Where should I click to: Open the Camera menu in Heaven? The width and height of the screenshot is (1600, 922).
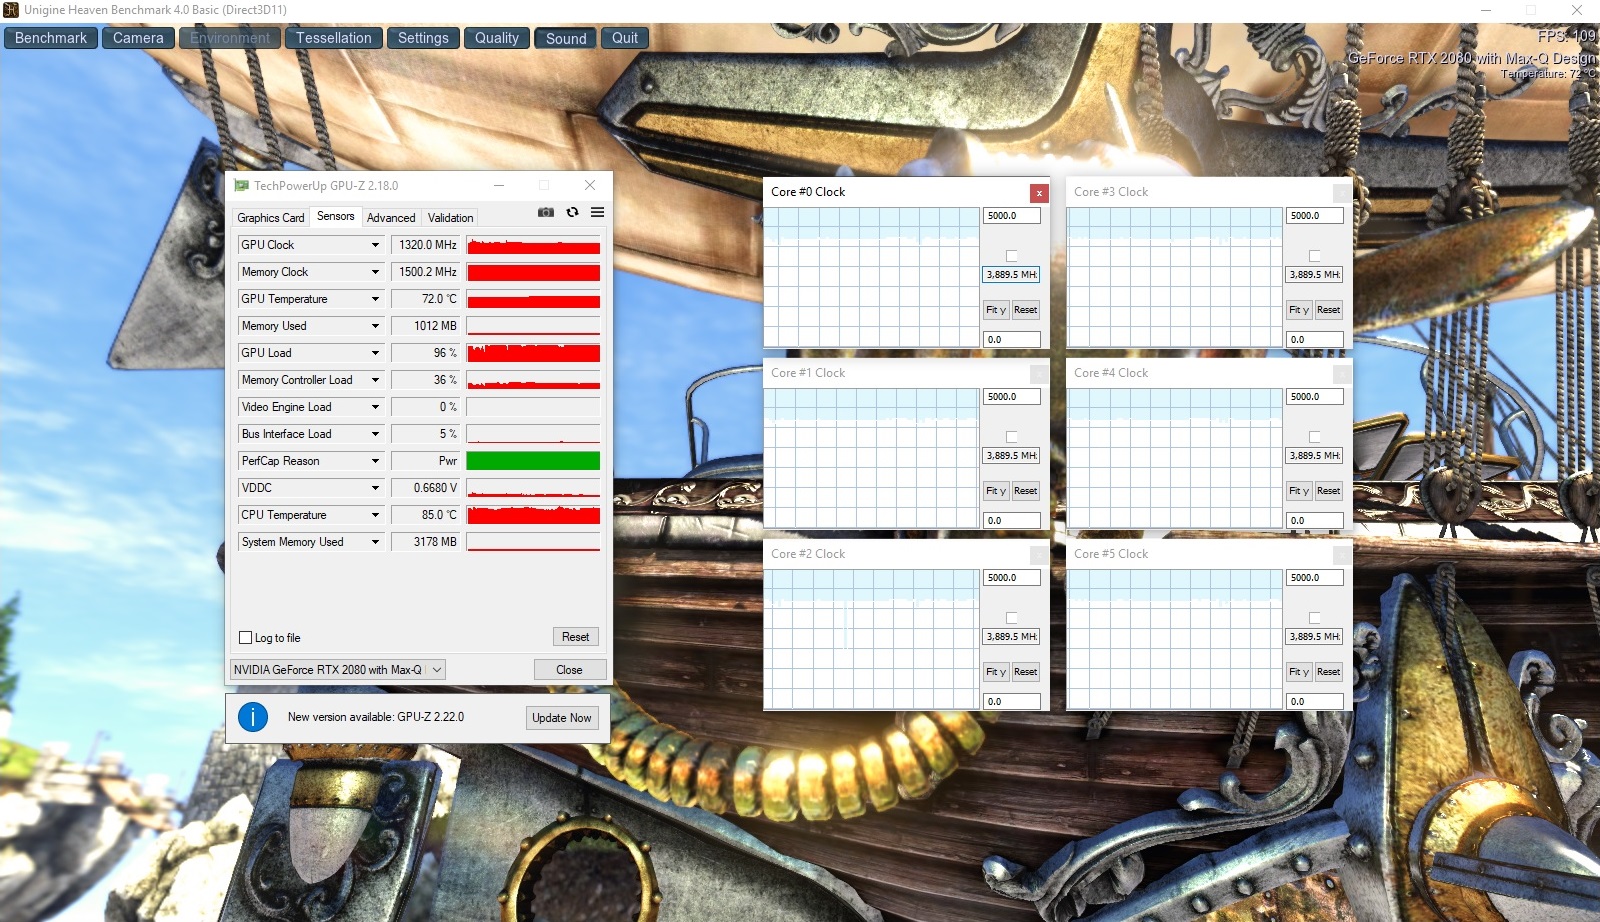138,38
